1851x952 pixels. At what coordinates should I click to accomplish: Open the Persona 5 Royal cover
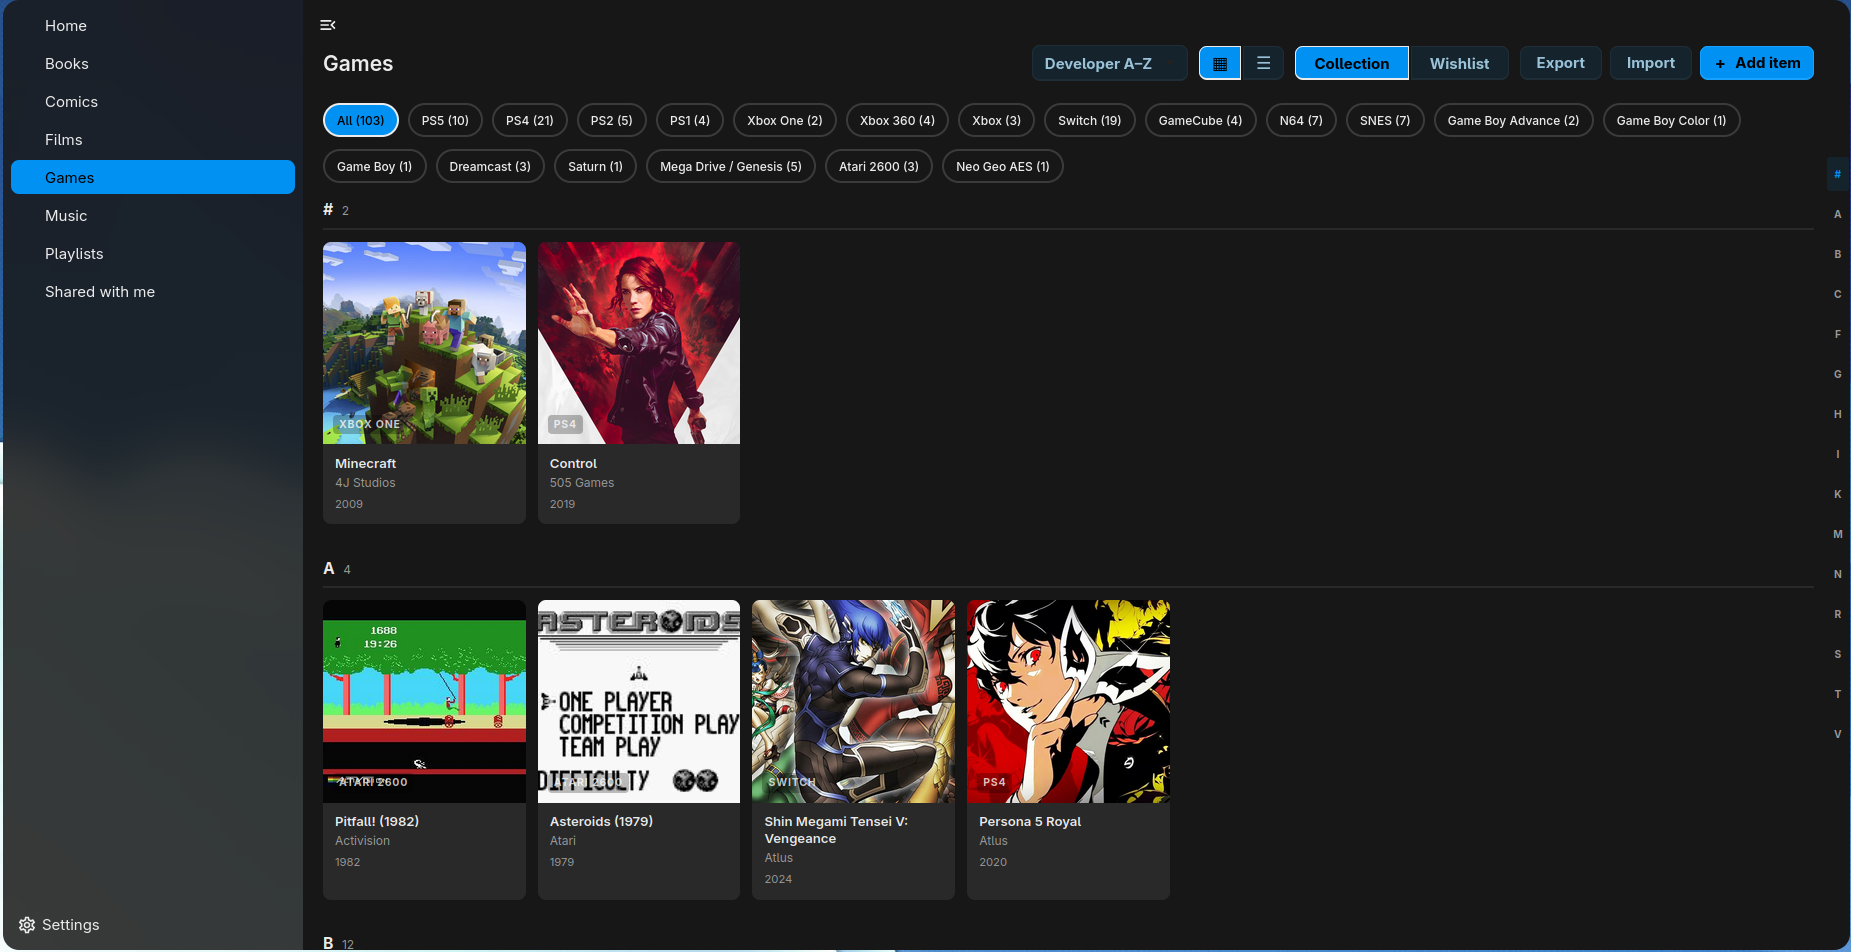(x=1068, y=701)
